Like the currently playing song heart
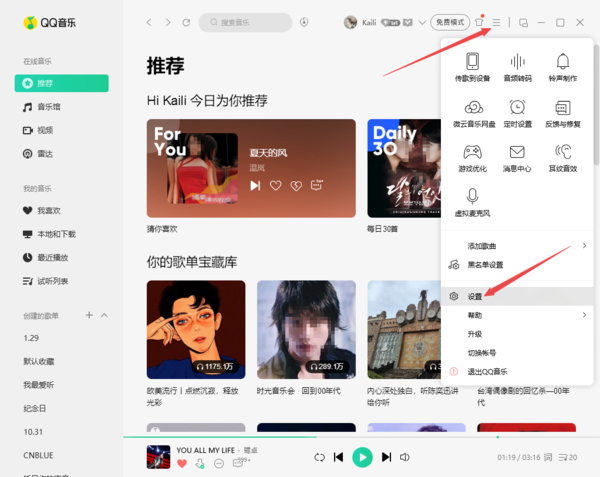The width and height of the screenshot is (600, 477). (182, 464)
